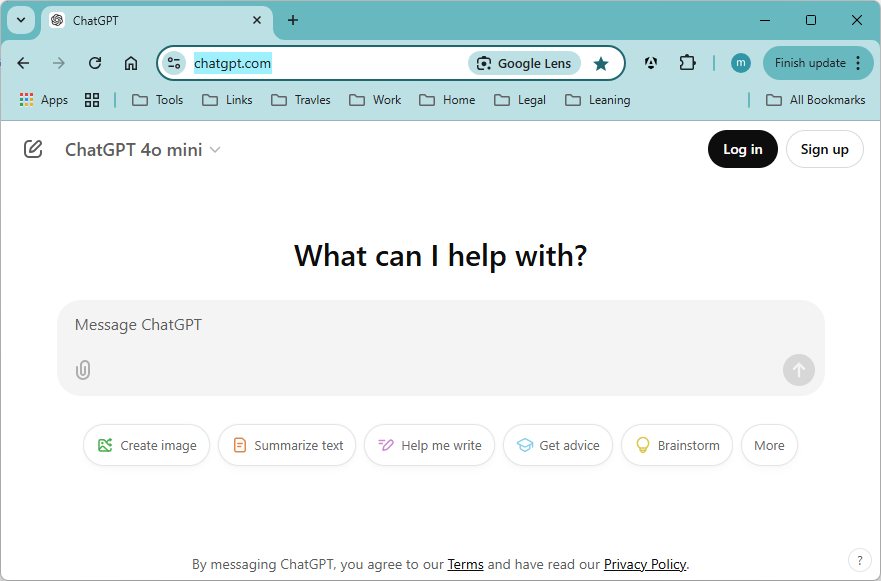
Task: Select the Brainstorm suggestion
Action: (x=676, y=446)
